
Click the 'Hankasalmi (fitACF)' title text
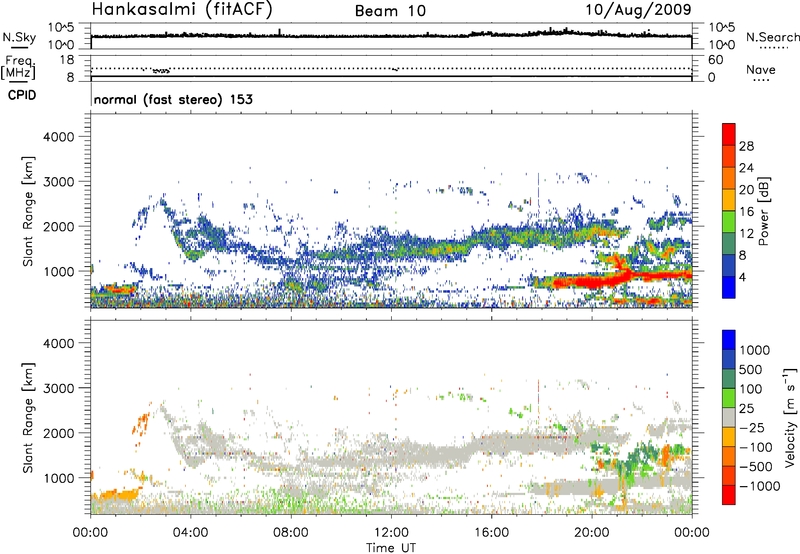tap(182, 9)
